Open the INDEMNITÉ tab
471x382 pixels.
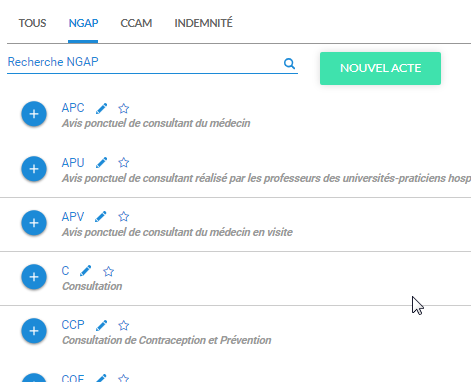[x=203, y=23]
